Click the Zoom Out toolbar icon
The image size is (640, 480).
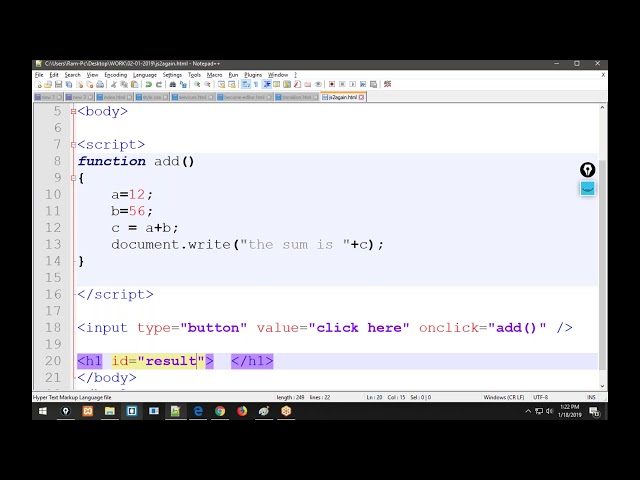click(x=207, y=84)
